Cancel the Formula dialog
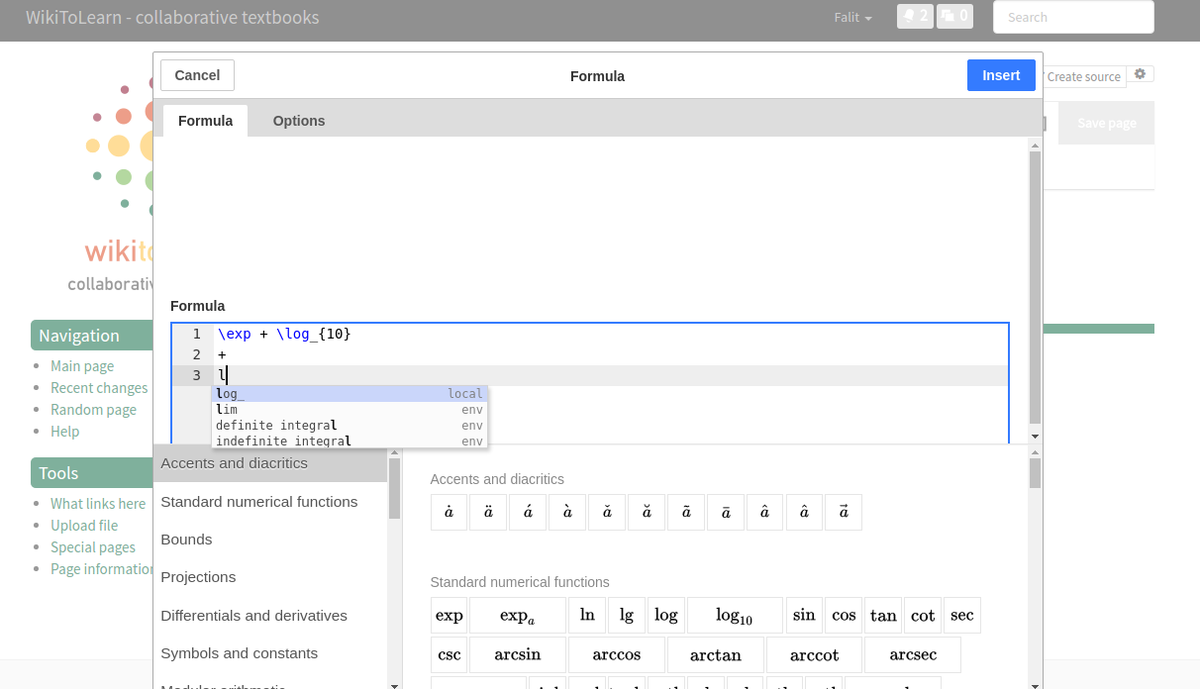The height and width of the screenshot is (689, 1200). (197, 75)
